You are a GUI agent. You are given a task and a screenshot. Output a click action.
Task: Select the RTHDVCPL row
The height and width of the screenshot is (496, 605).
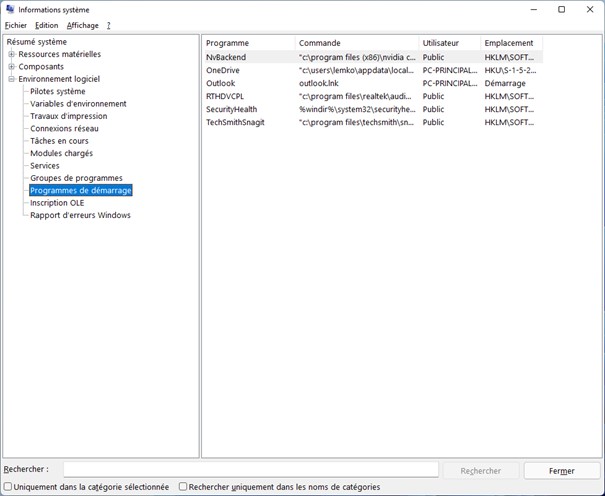pos(372,96)
